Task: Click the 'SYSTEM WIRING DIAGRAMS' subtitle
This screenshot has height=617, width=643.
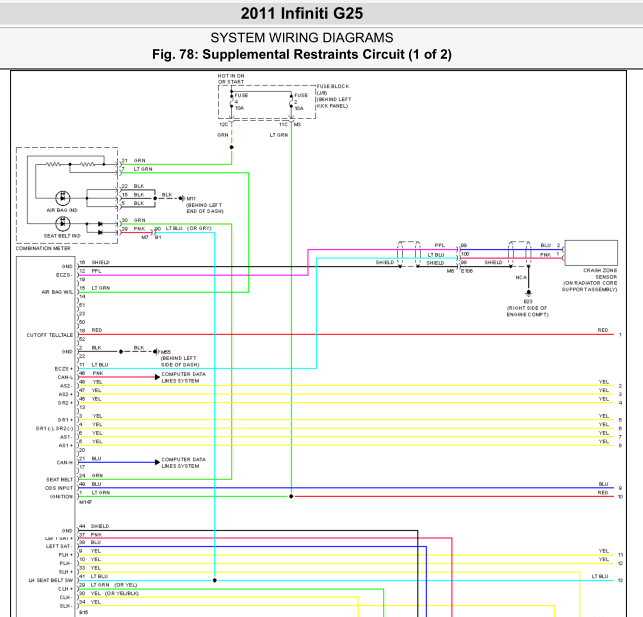Action: pos(302,38)
